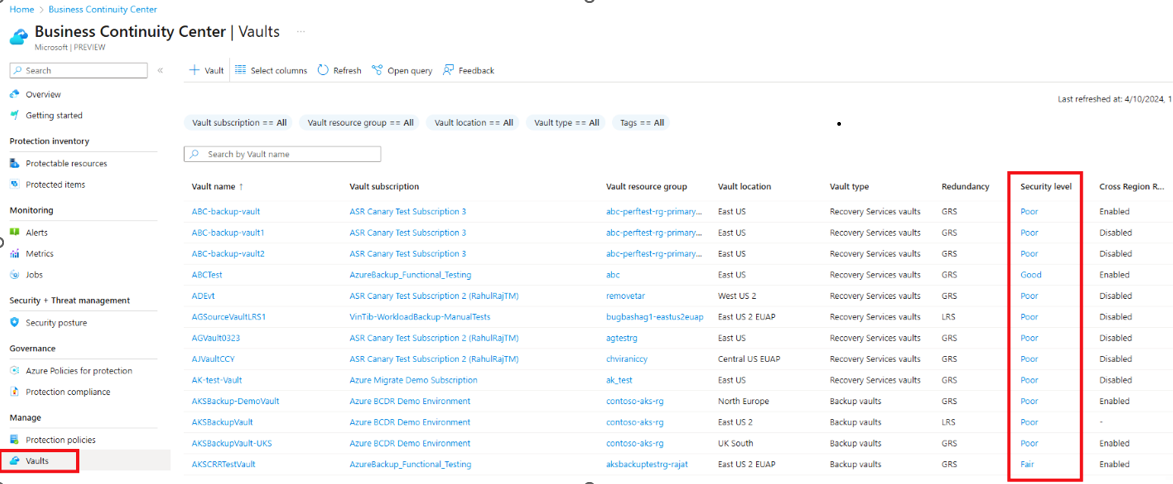Open contoso-aks-rg for AKSBackupVault-UKS
The height and width of the screenshot is (484, 1173).
tap(634, 443)
